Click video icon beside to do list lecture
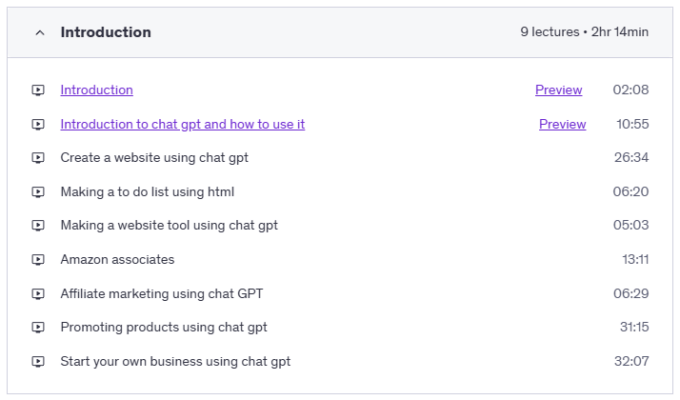The width and height of the screenshot is (680, 400). pyautogui.click(x=38, y=192)
